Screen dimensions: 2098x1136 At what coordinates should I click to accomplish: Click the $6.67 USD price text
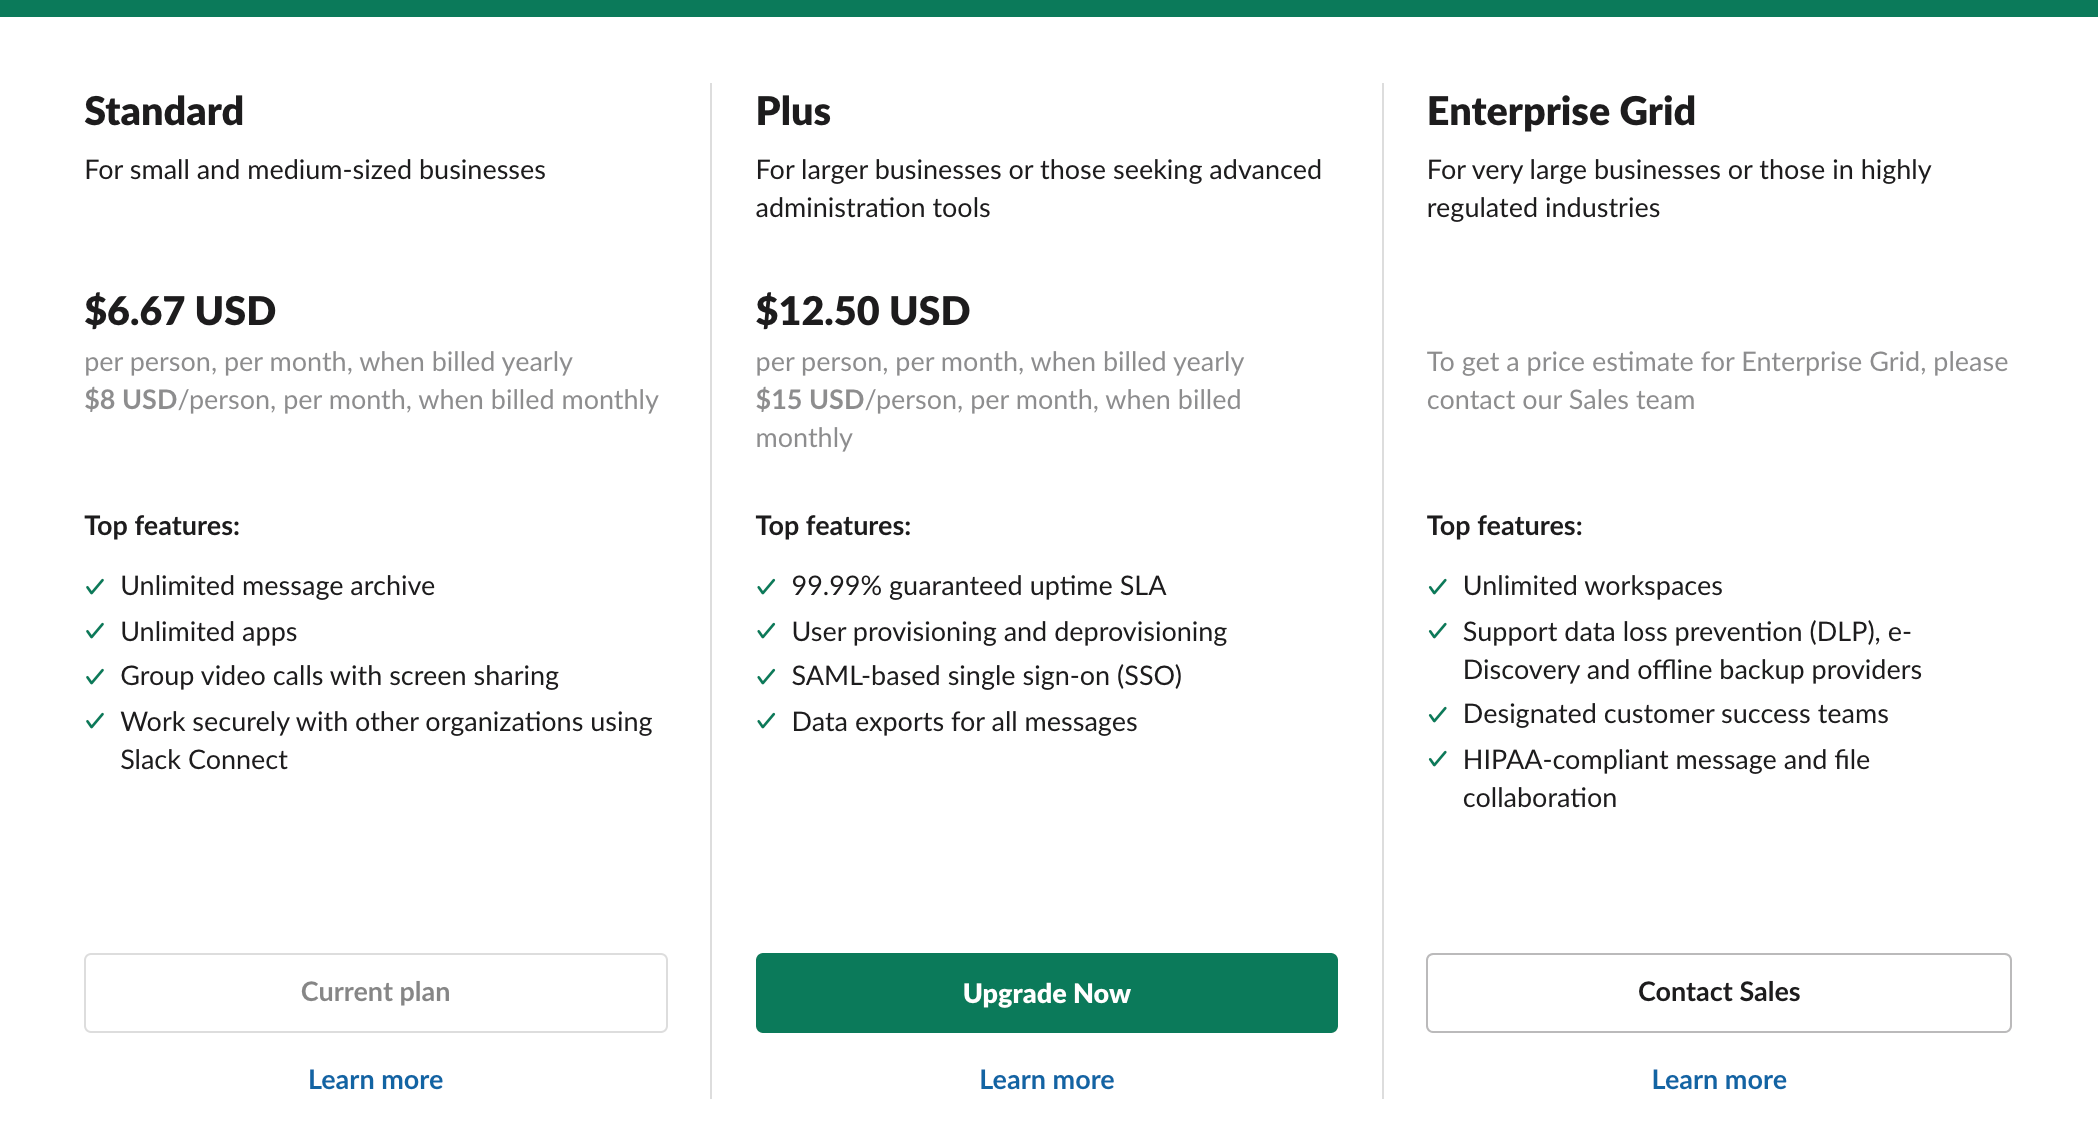(x=180, y=311)
